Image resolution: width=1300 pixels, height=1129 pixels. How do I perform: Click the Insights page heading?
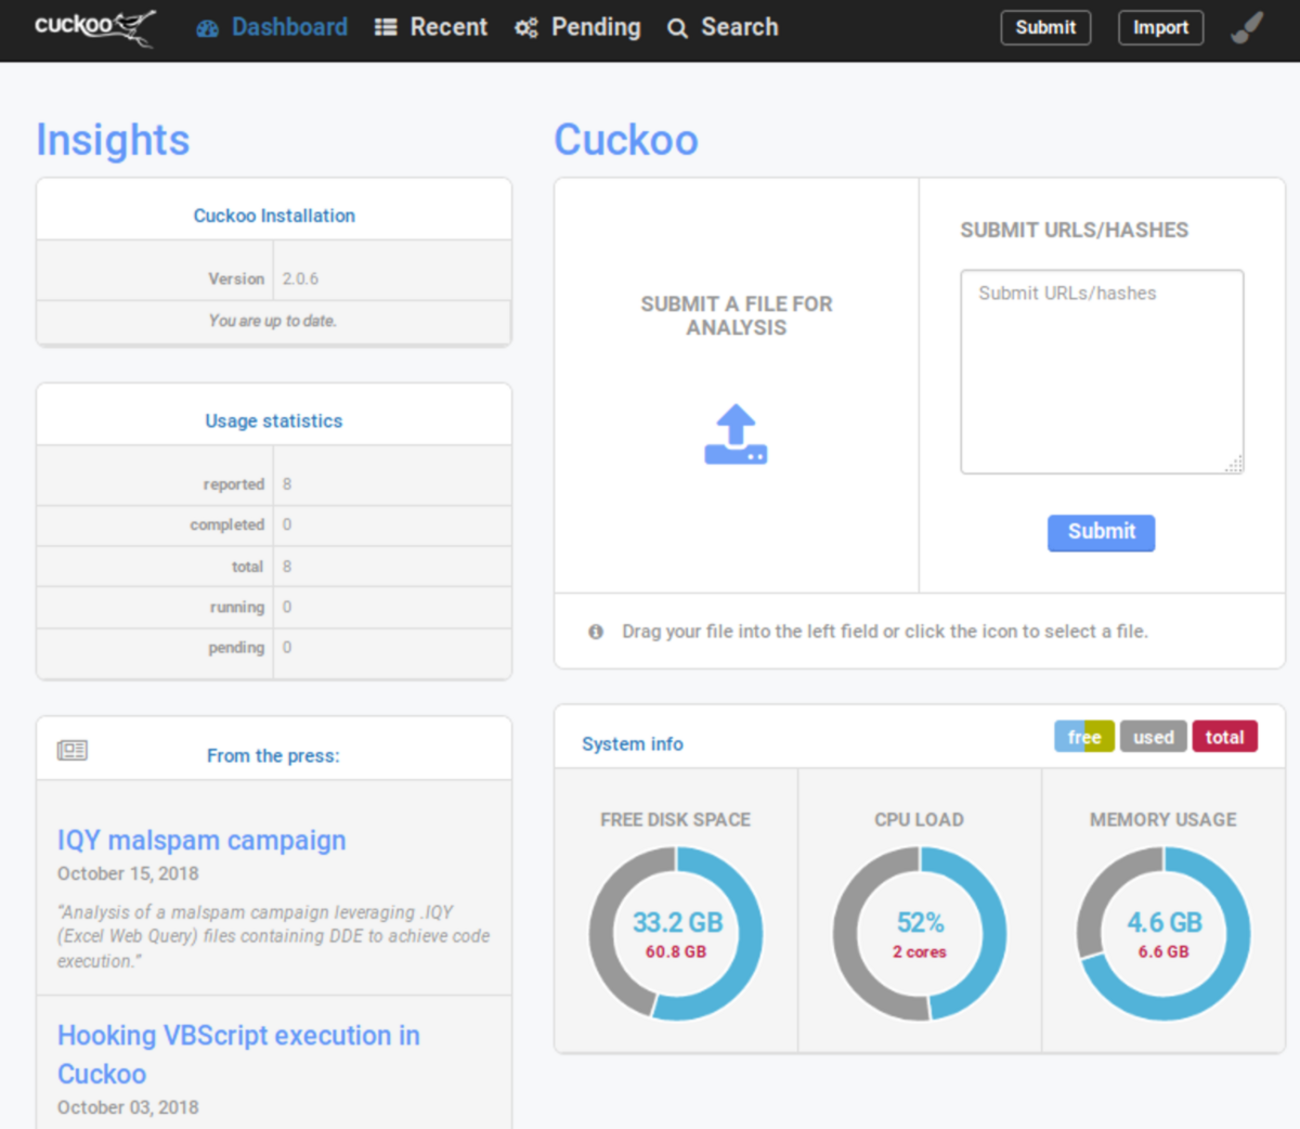tap(113, 140)
